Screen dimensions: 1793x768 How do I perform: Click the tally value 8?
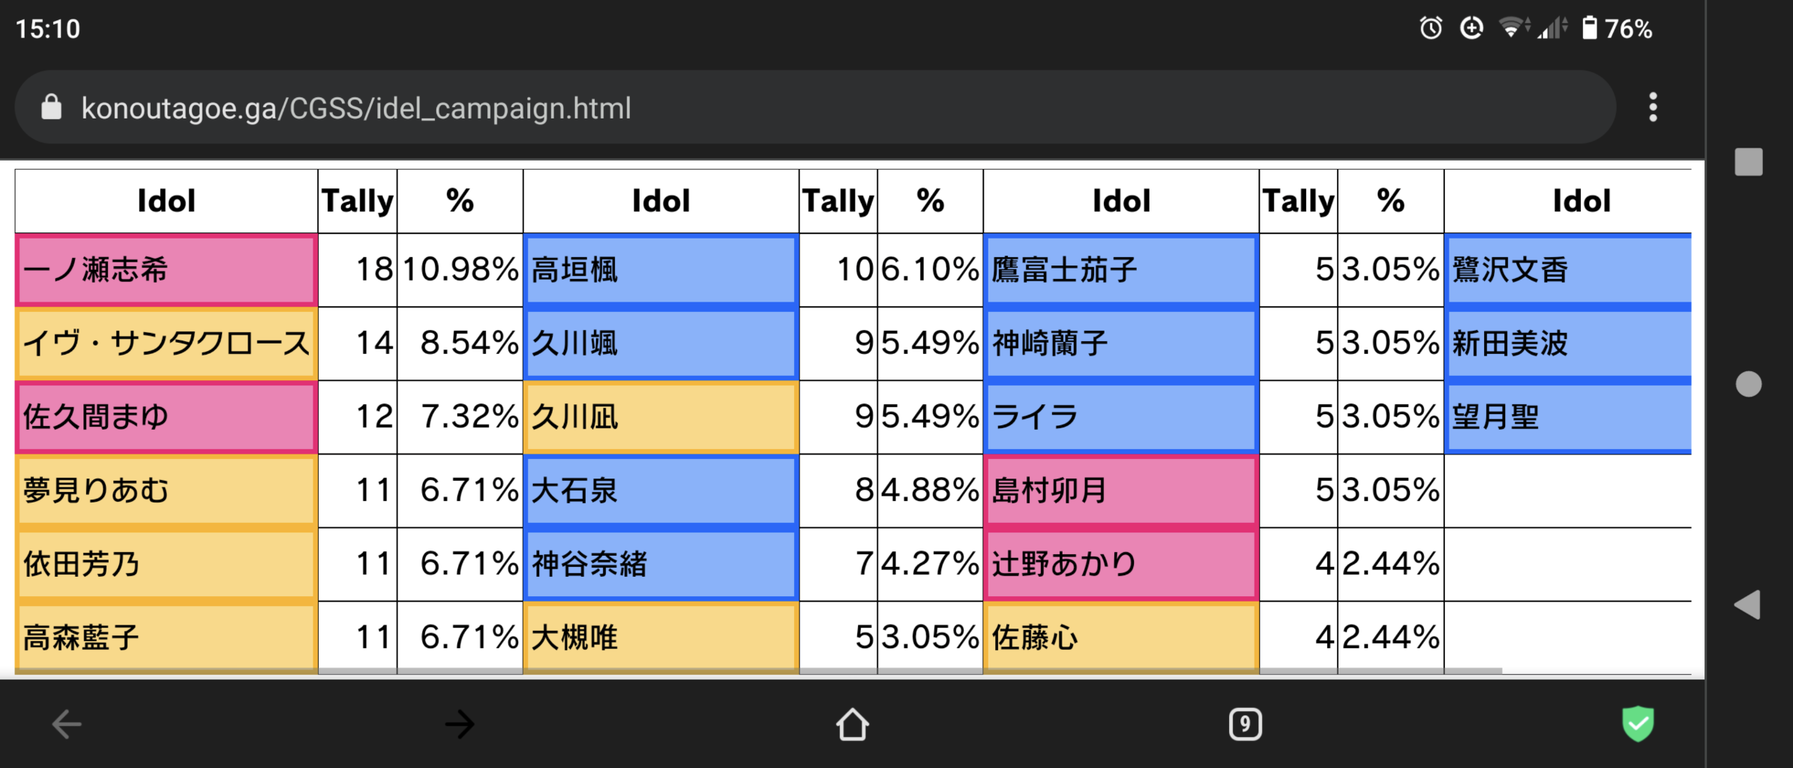838,490
